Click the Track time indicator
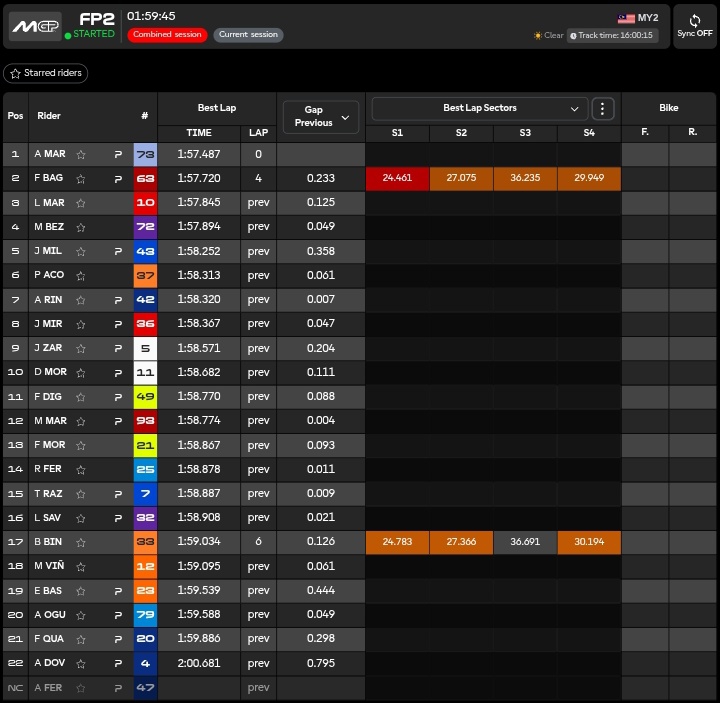720x703 pixels. coord(612,35)
